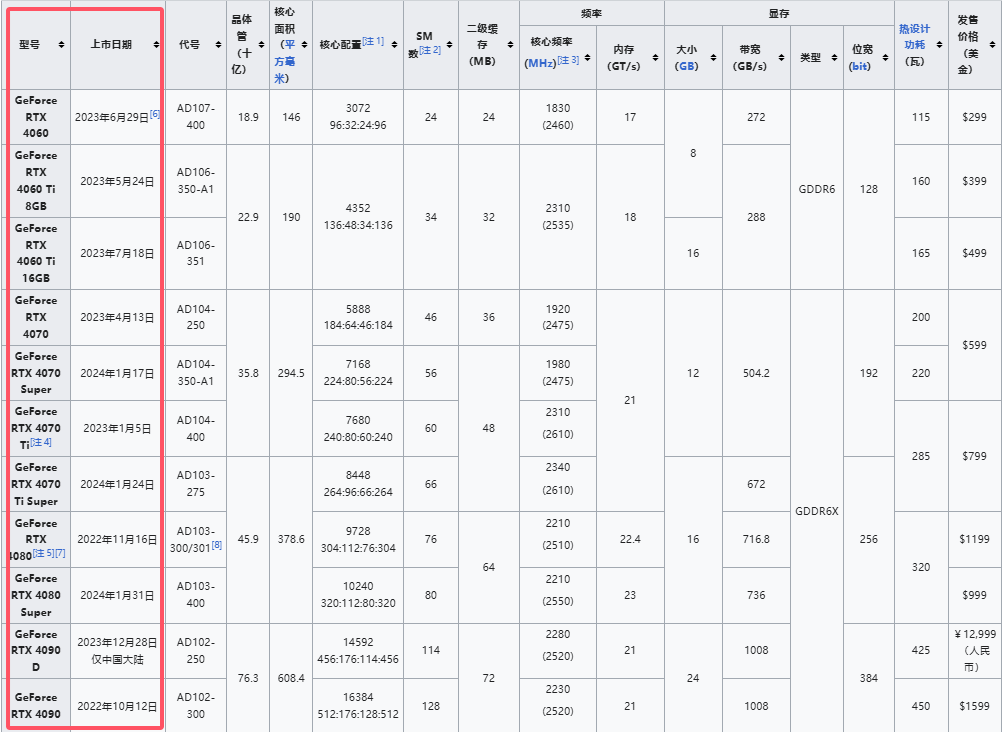Click the 发售价格 column sort arrows
Image resolution: width=1003 pixels, height=732 pixels.
pyautogui.click(x=993, y=45)
